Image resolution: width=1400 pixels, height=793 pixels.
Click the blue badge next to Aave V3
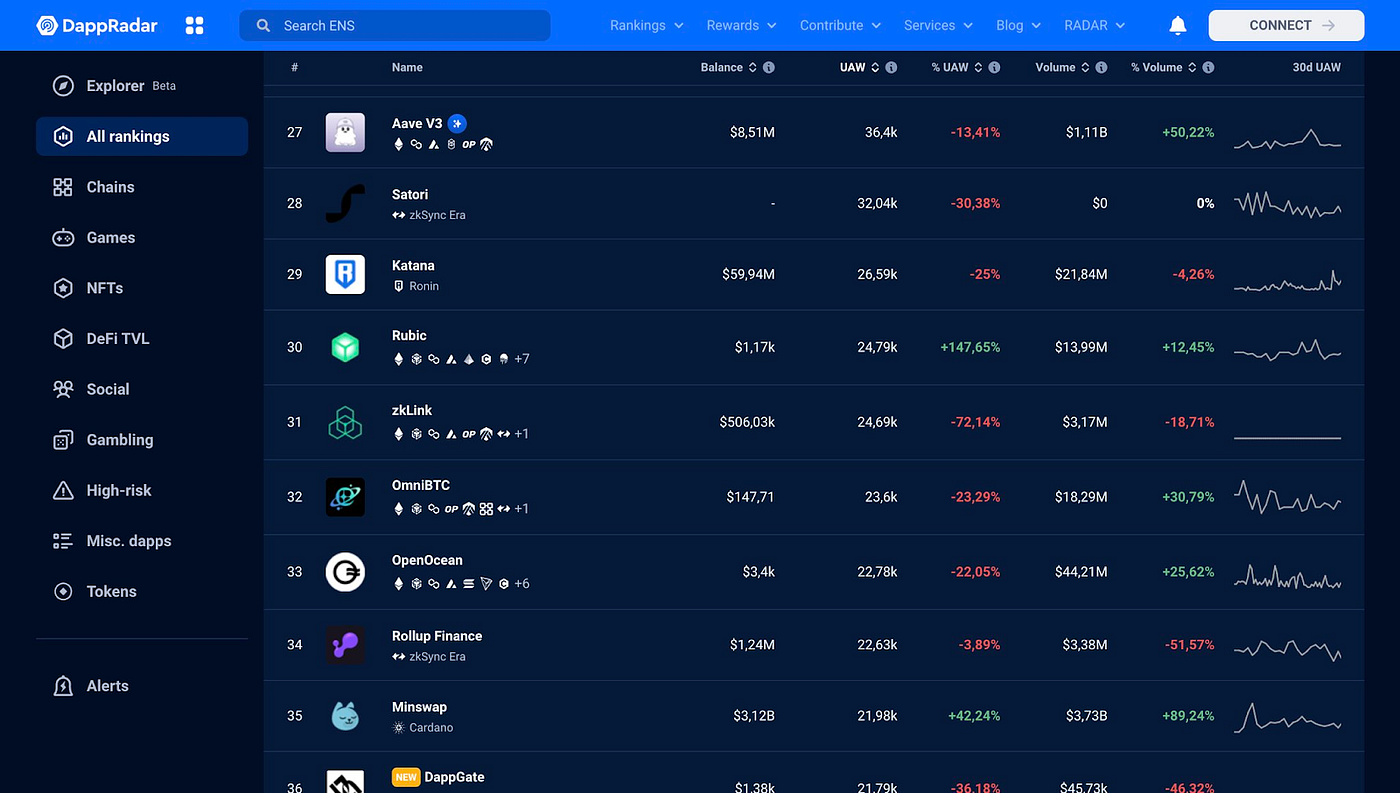click(457, 124)
